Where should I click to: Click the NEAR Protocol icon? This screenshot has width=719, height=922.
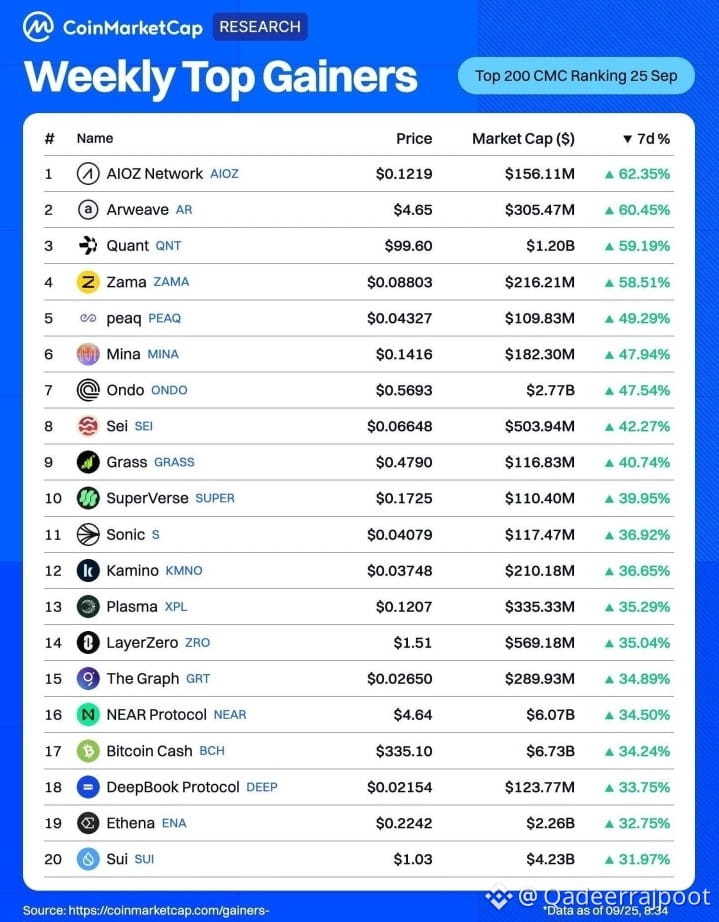[x=88, y=714]
